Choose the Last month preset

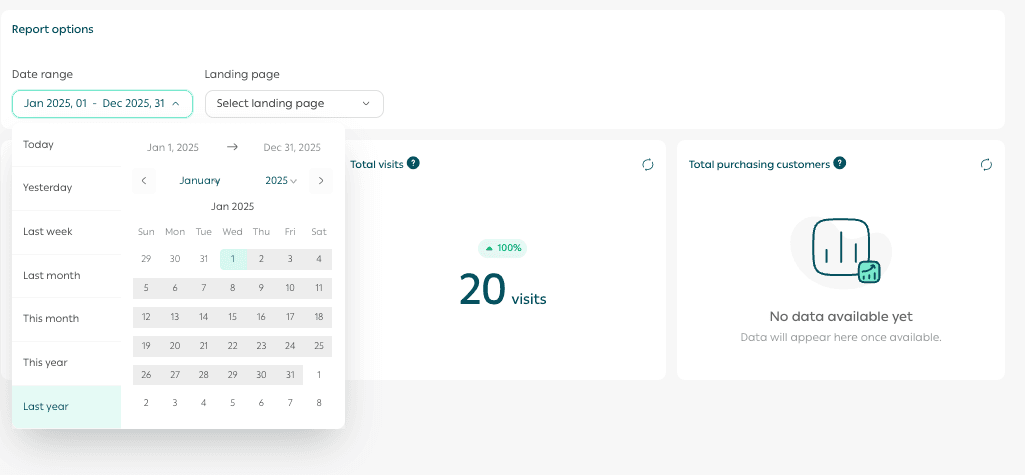click(52, 275)
